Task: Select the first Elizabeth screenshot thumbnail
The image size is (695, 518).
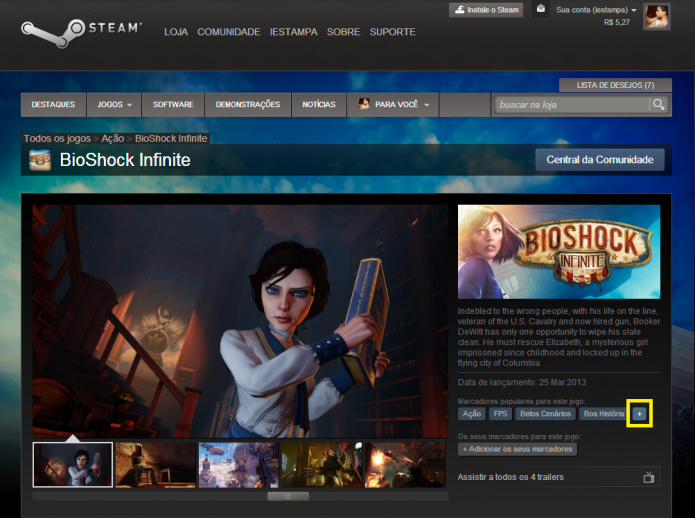Action: [x=73, y=465]
